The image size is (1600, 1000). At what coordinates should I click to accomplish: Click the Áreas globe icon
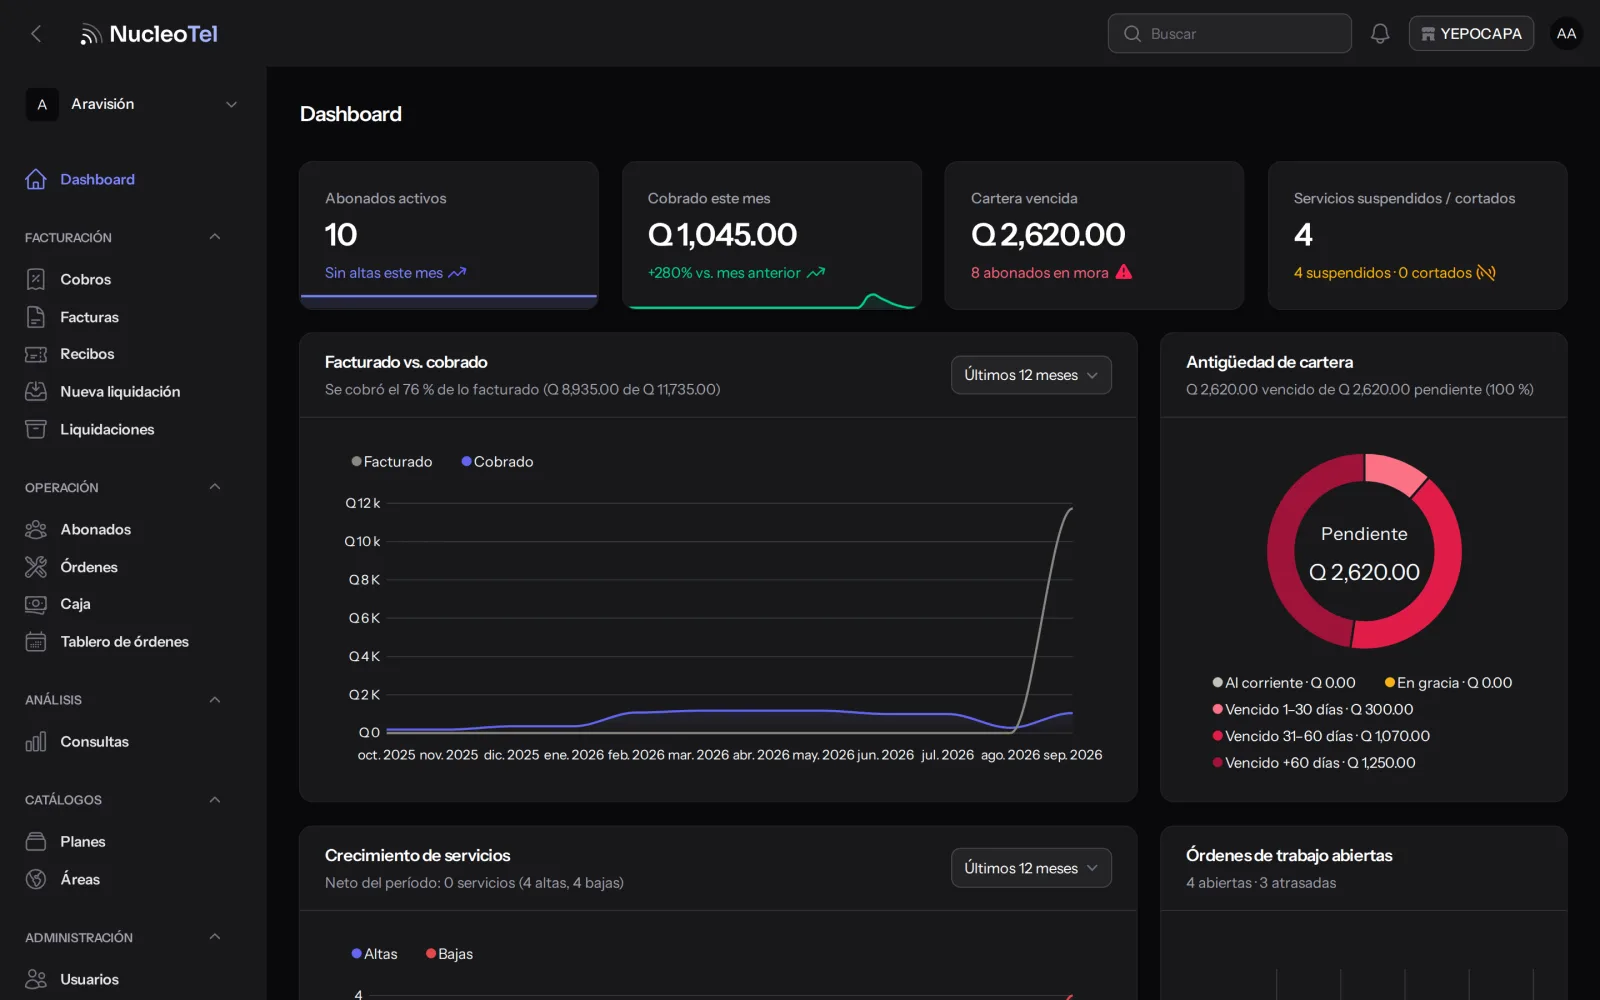tap(36, 879)
